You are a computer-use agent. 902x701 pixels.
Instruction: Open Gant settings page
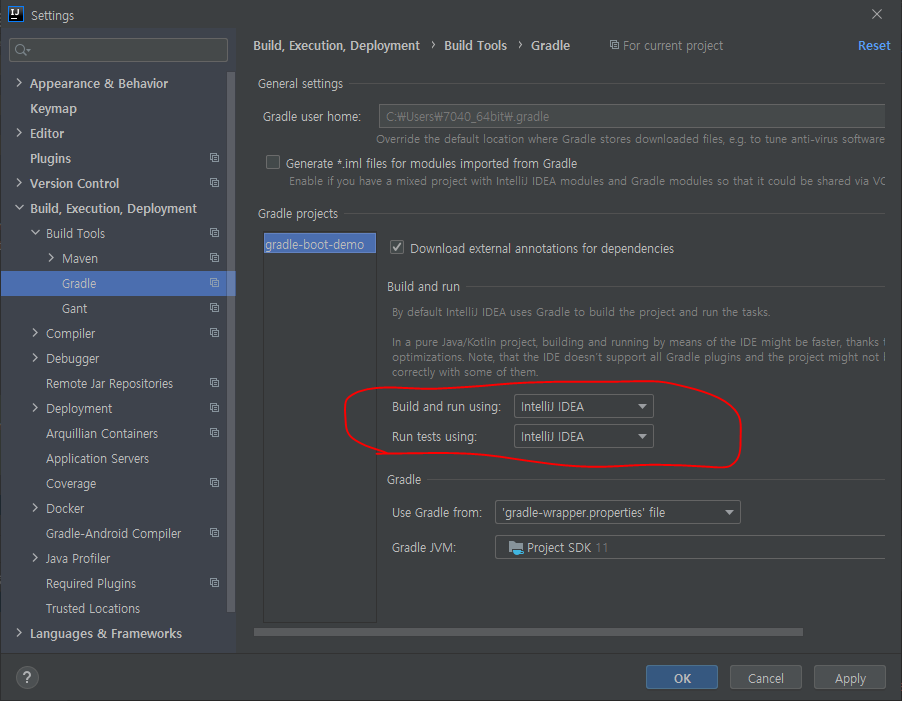(74, 308)
